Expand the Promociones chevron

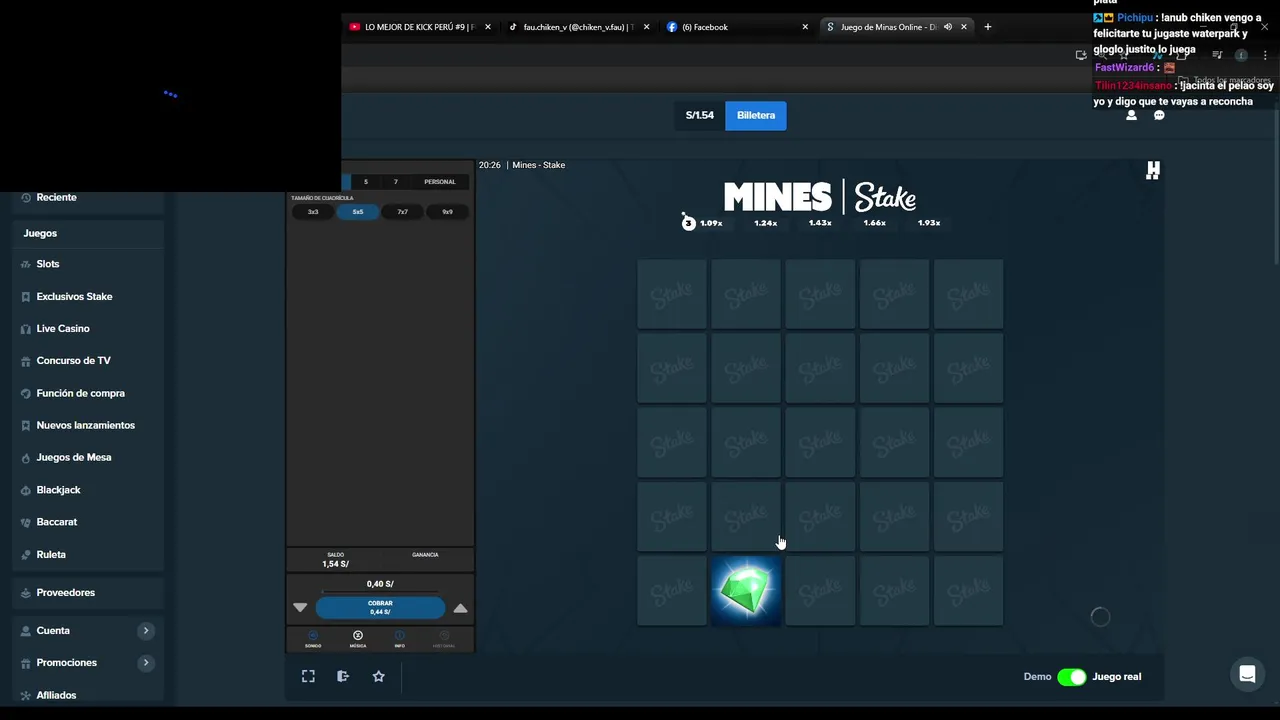146,663
